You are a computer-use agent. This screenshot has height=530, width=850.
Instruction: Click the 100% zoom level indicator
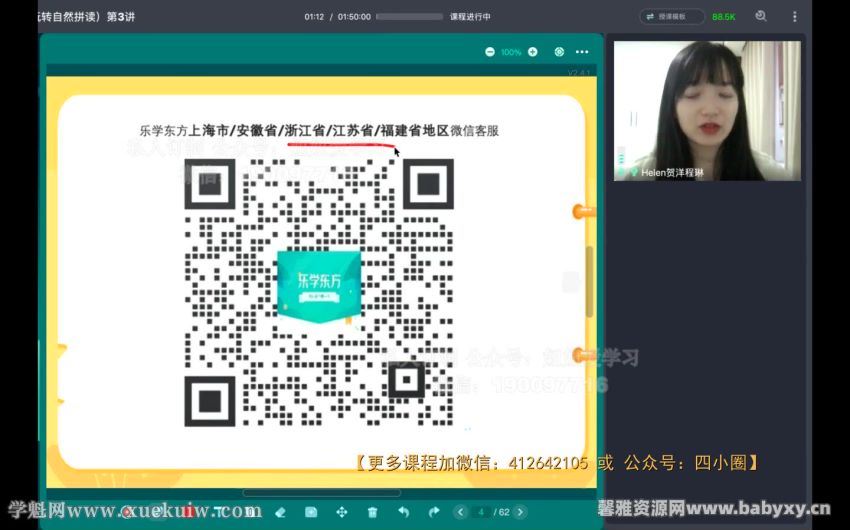(511, 52)
